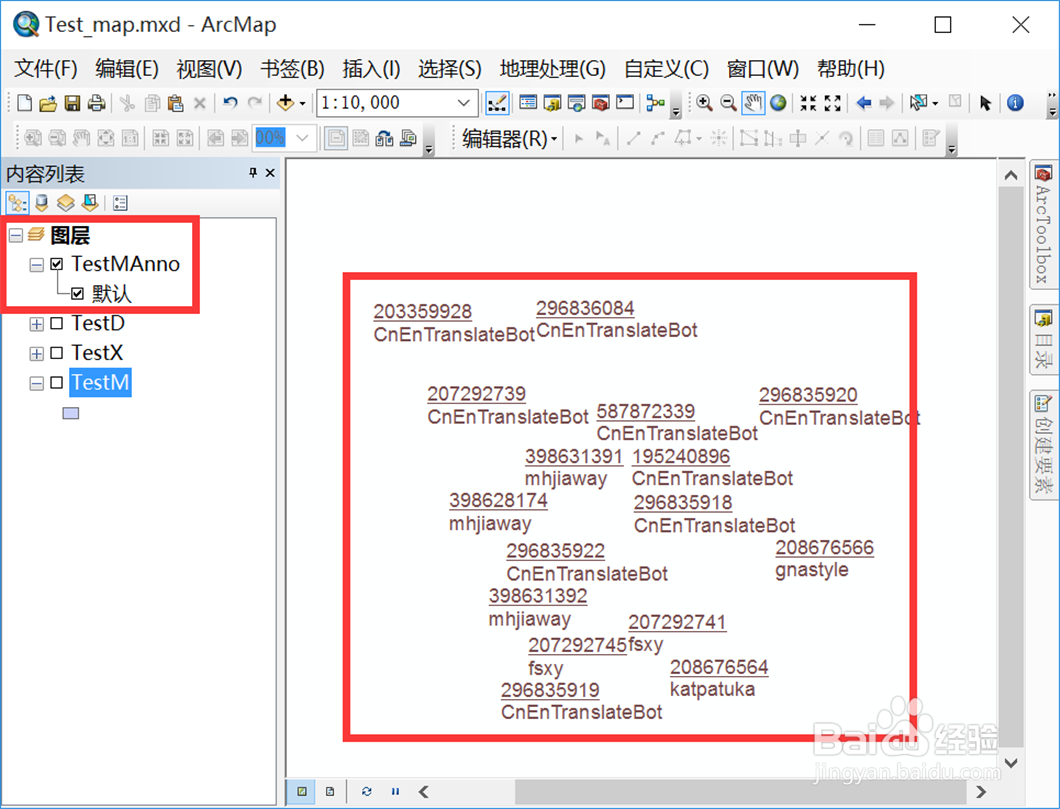
Task: Open the 目录 side tab
Action: click(x=1042, y=339)
